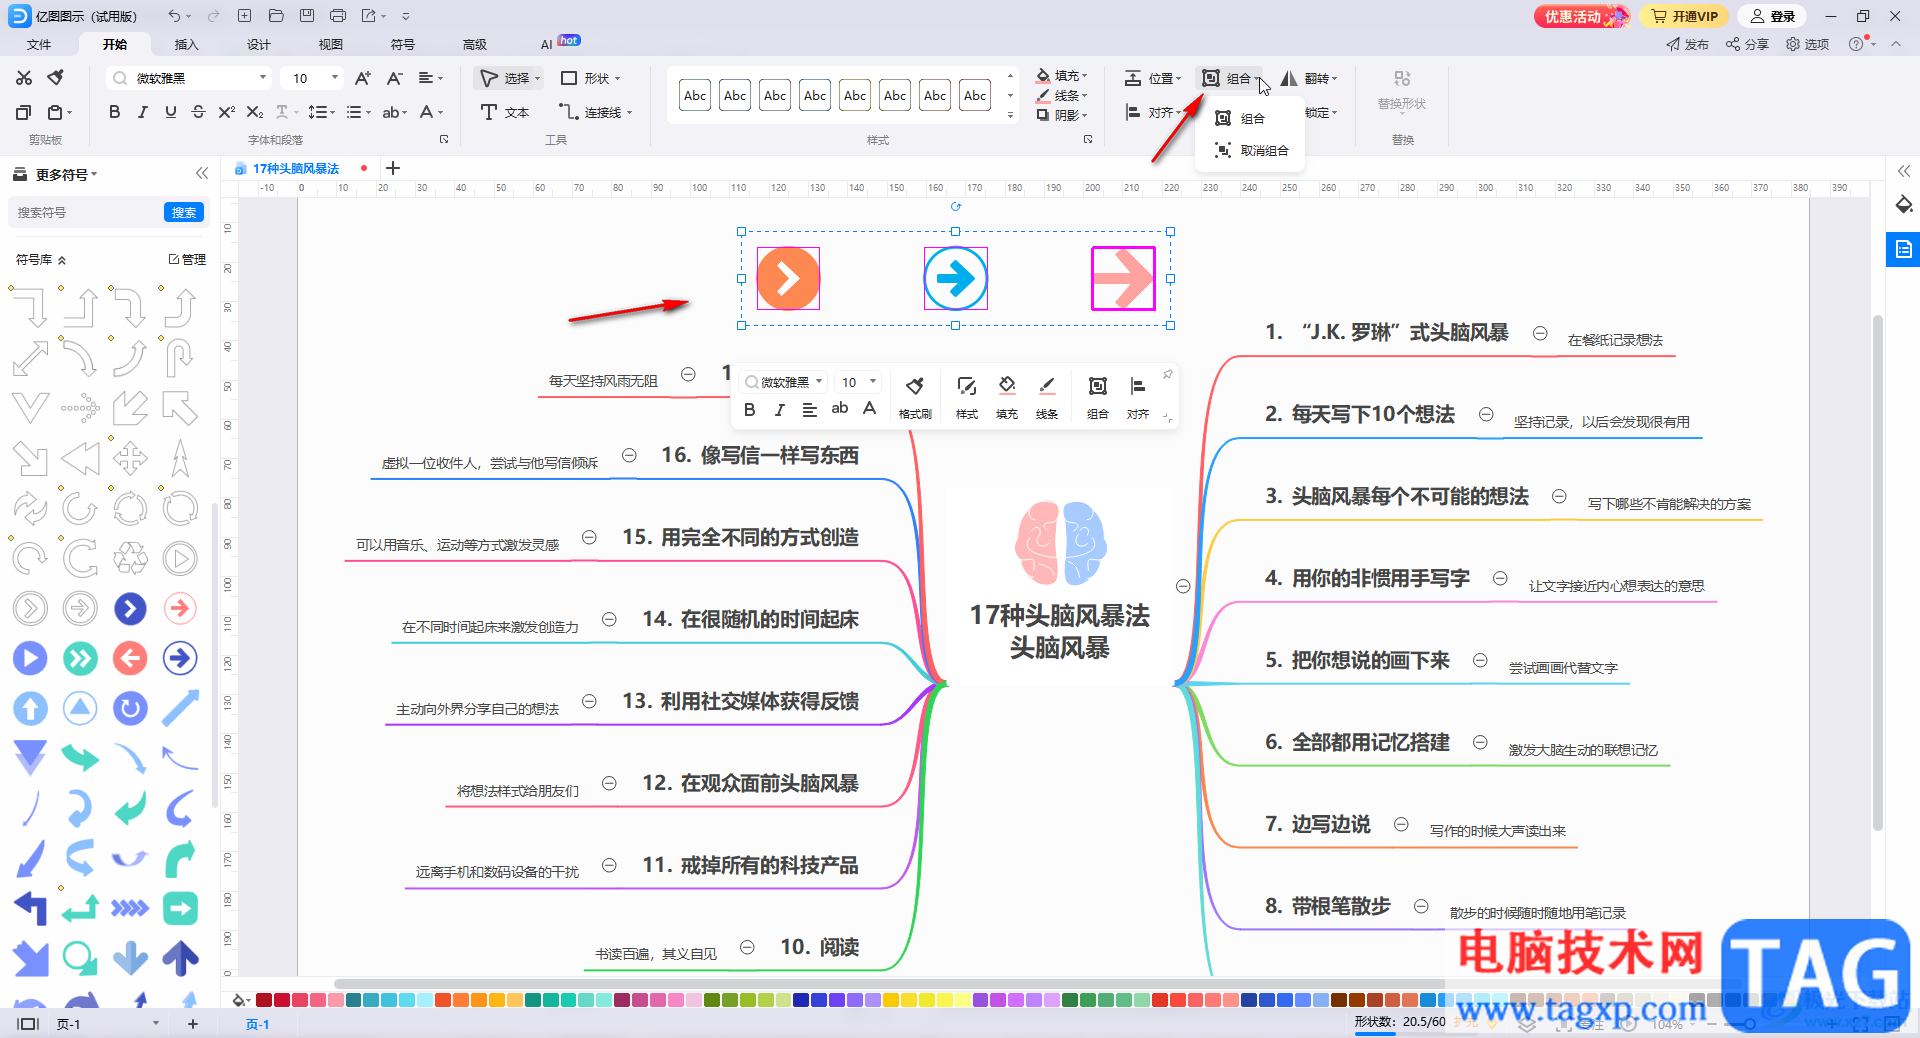Click the 替换形状 replace shape button

[1402, 90]
